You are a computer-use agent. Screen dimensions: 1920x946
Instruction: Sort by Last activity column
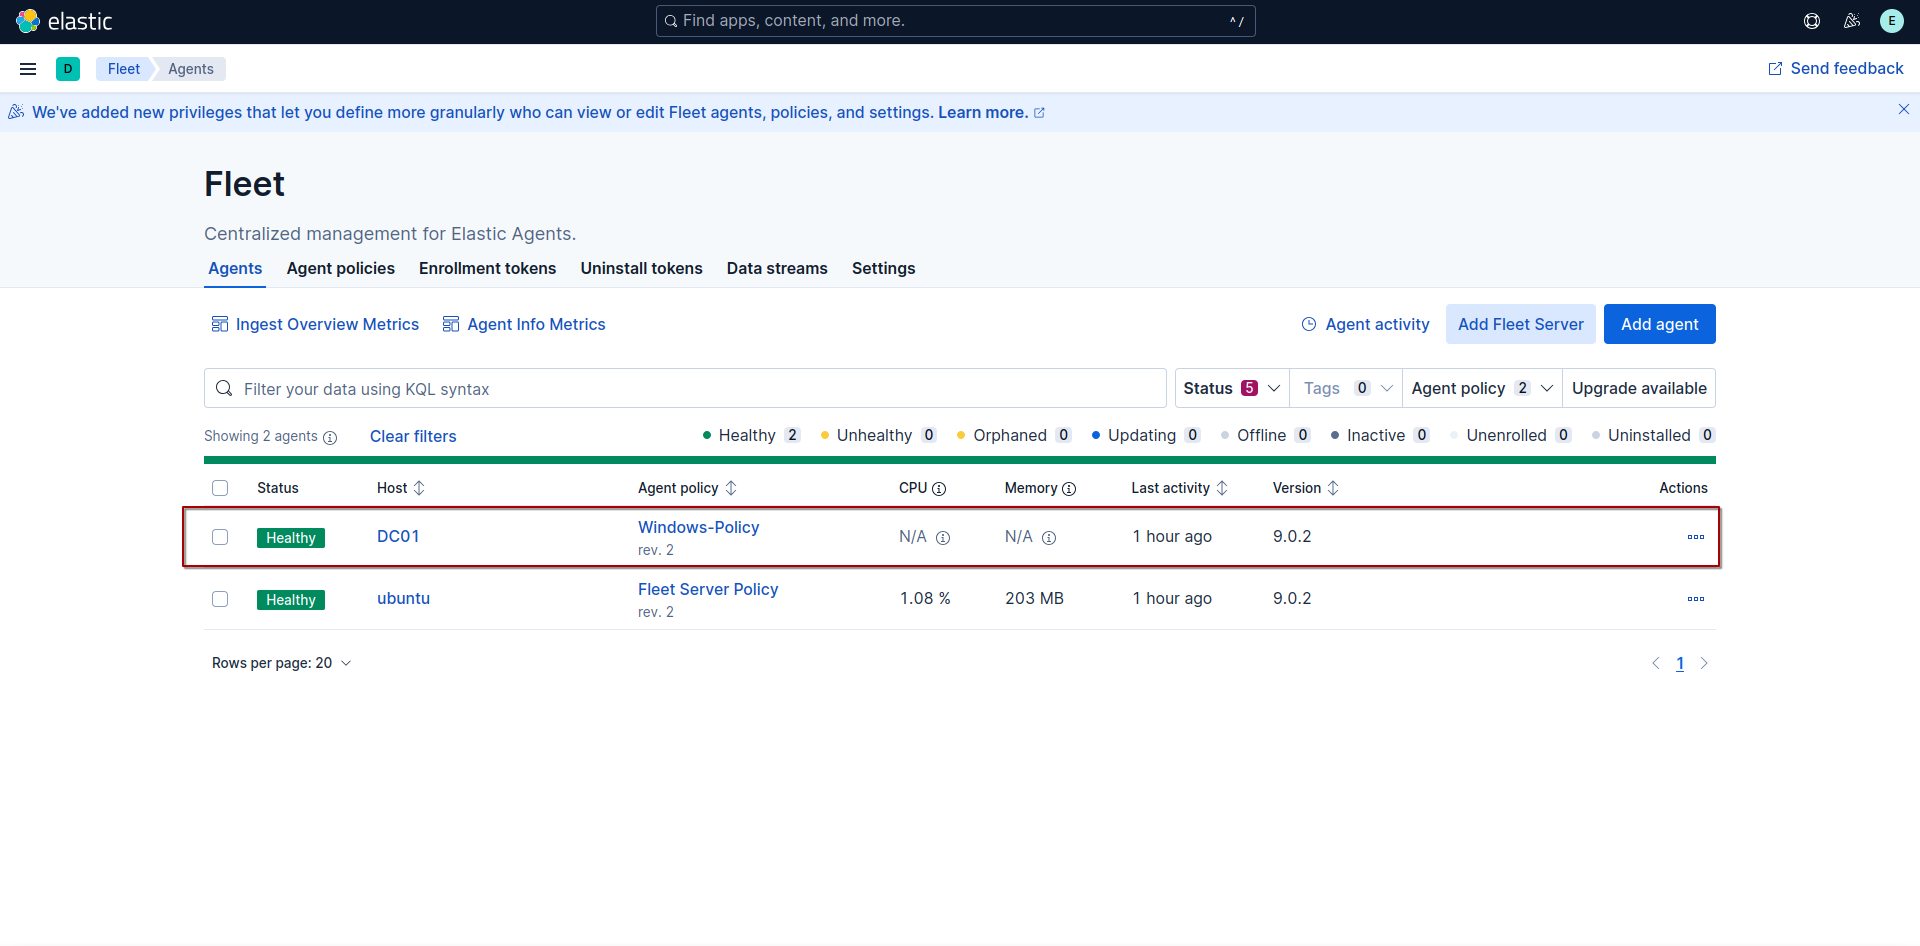click(x=1179, y=488)
